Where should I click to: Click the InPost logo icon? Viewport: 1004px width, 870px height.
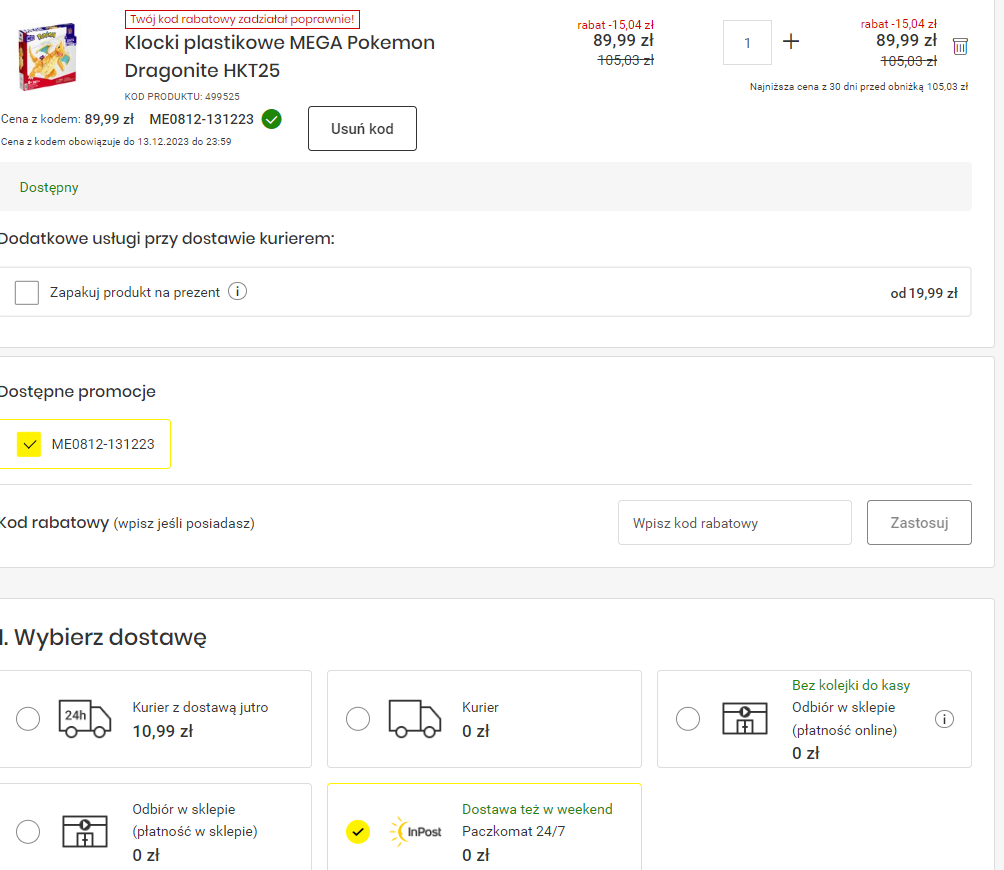tap(416, 832)
